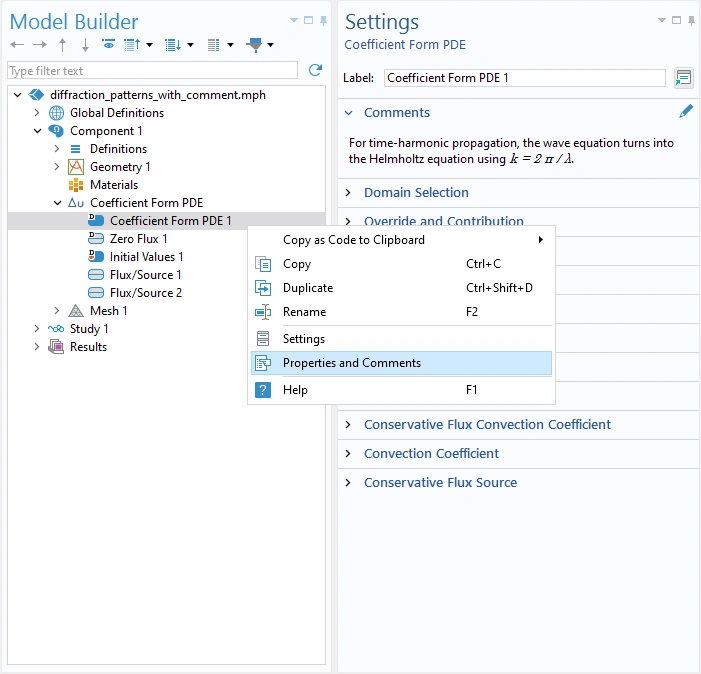Select Properties and Comments menu entry

[351, 363]
